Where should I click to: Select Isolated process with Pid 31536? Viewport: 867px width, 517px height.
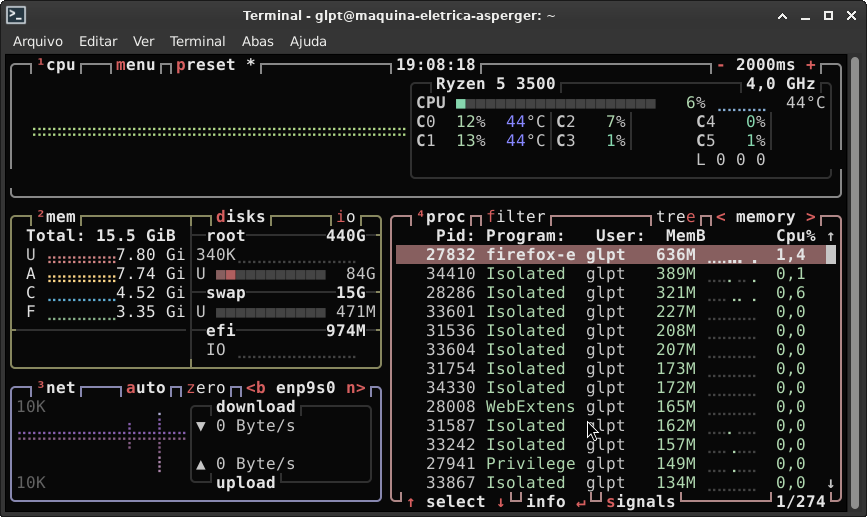pyautogui.click(x=611, y=331)
